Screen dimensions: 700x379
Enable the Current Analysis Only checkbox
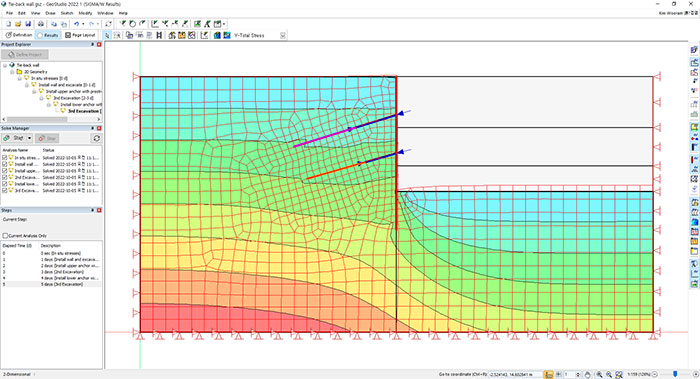coord(5,236)
